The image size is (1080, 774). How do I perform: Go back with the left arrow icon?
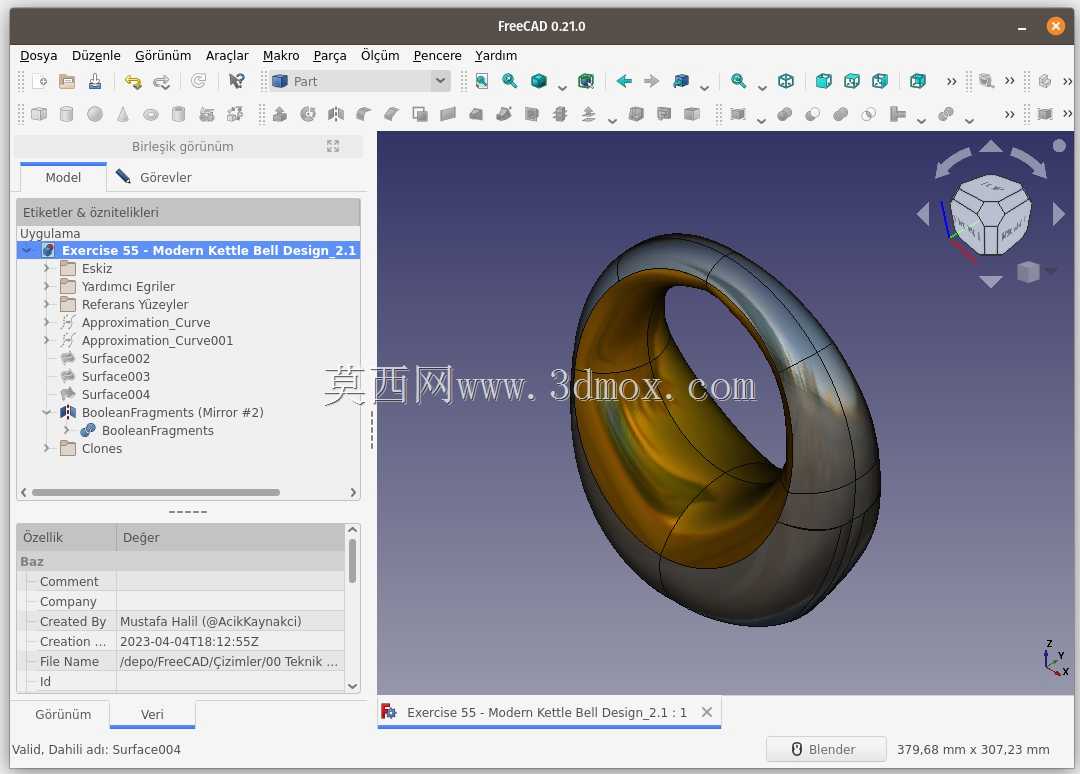tap(624, 81)
